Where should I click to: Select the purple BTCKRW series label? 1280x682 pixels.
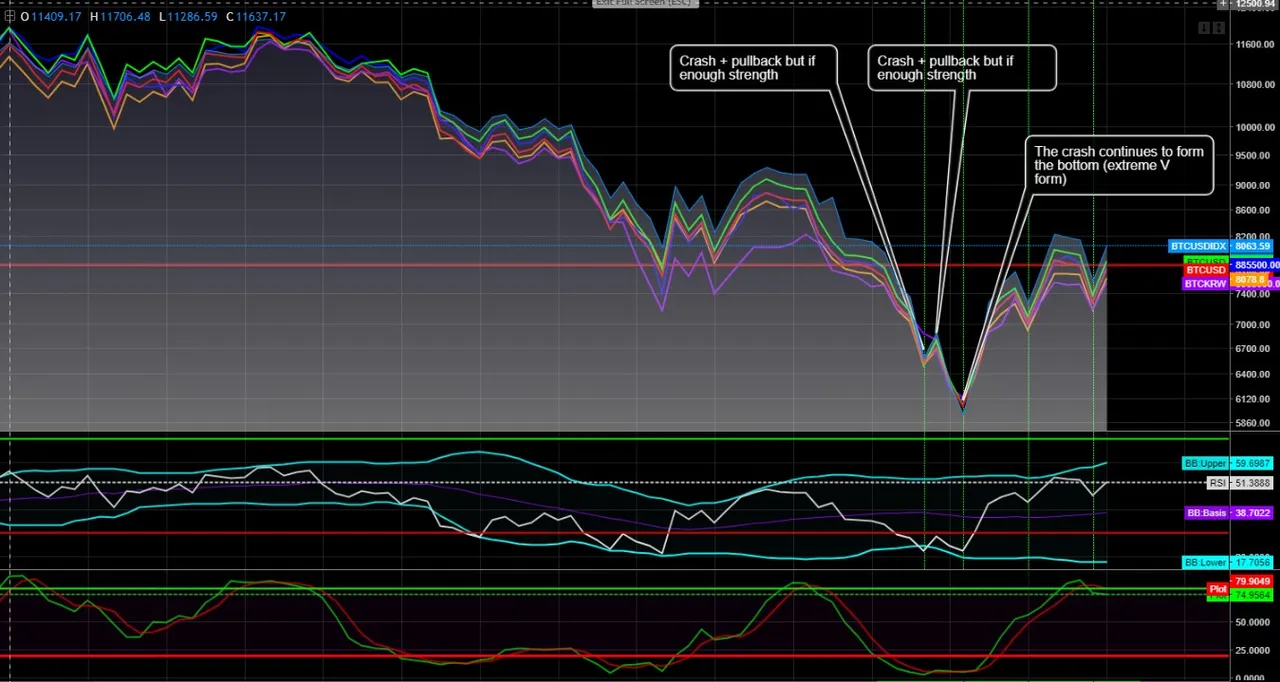1205,284
